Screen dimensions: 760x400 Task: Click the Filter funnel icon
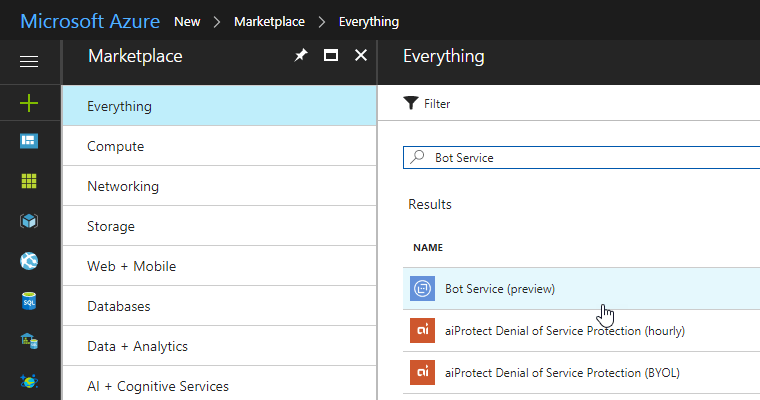coord(410,103)
